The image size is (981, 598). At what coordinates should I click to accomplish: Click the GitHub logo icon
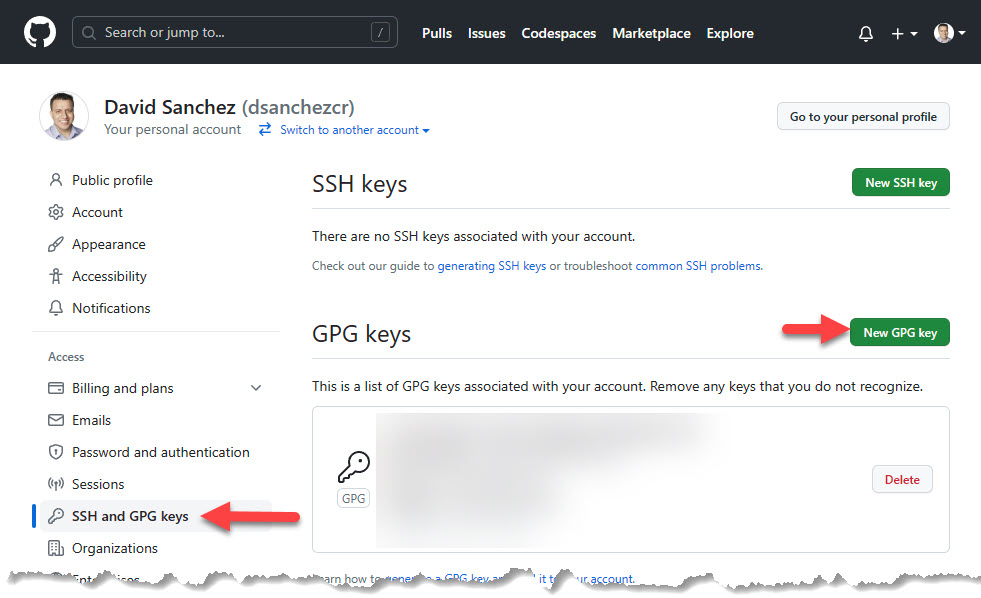tap(40, 33)
